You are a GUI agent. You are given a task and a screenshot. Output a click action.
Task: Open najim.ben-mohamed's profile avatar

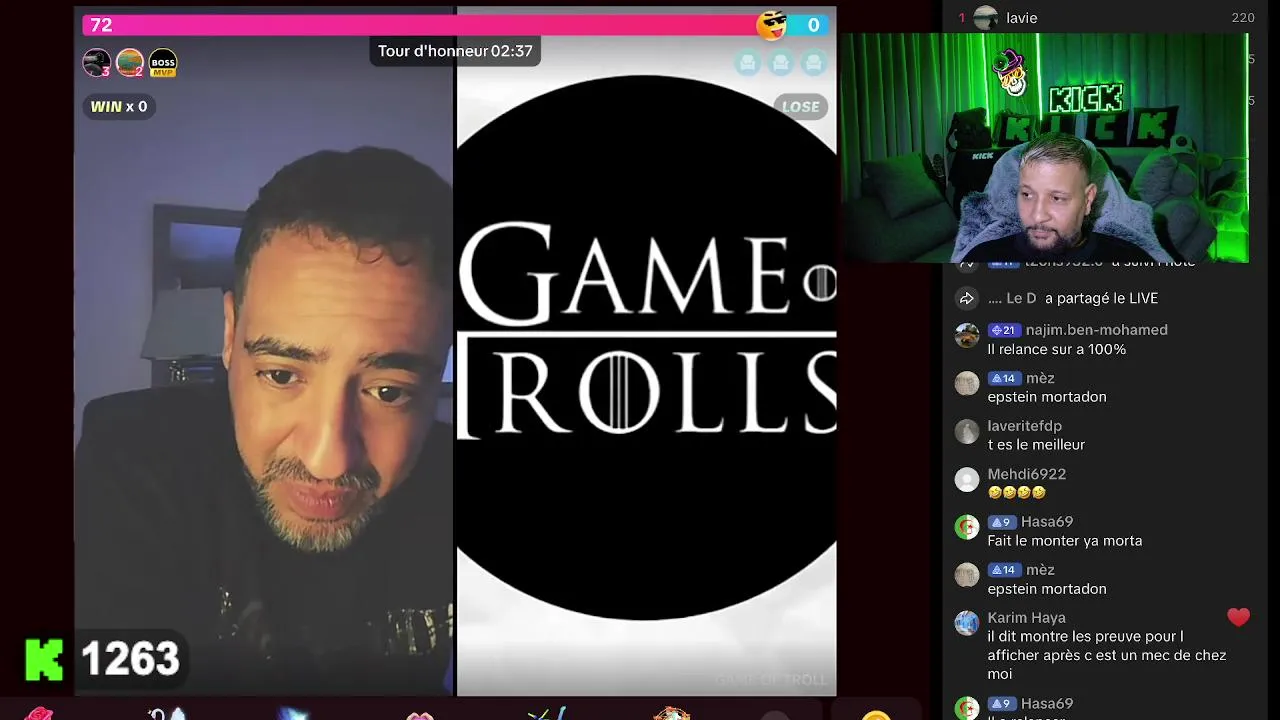(x=967, y=336)
